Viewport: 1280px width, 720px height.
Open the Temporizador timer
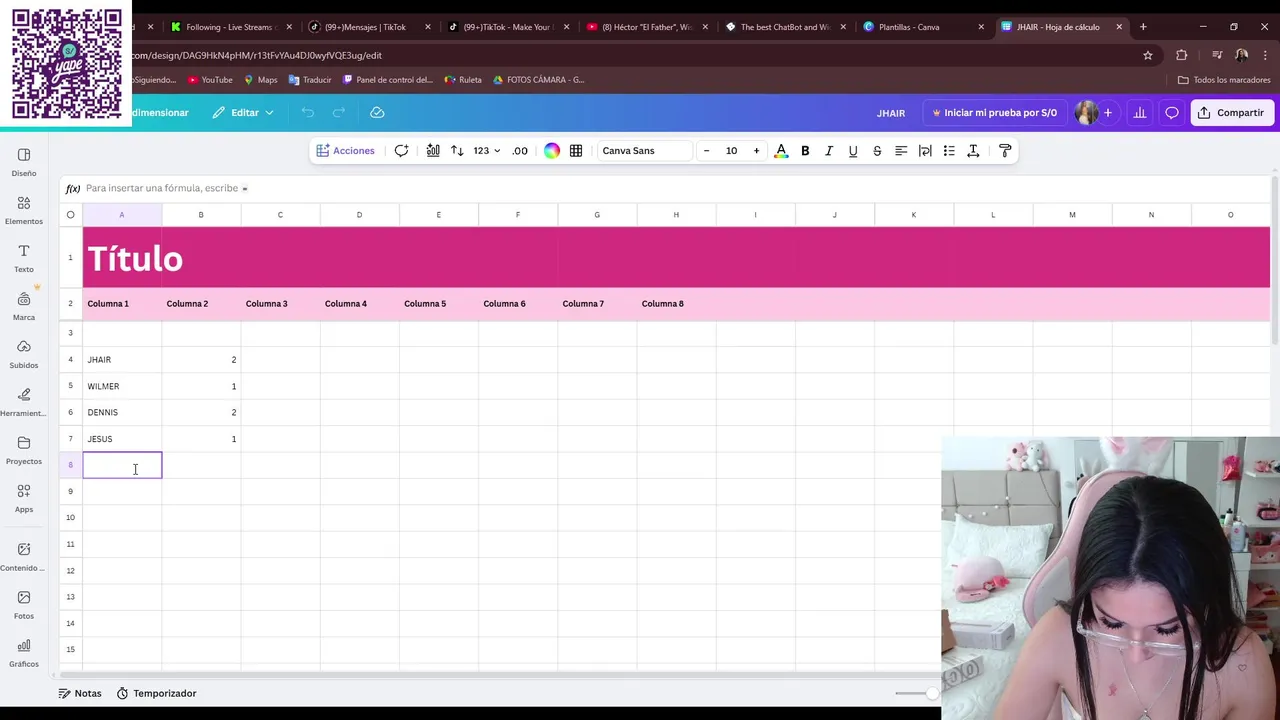156,693
